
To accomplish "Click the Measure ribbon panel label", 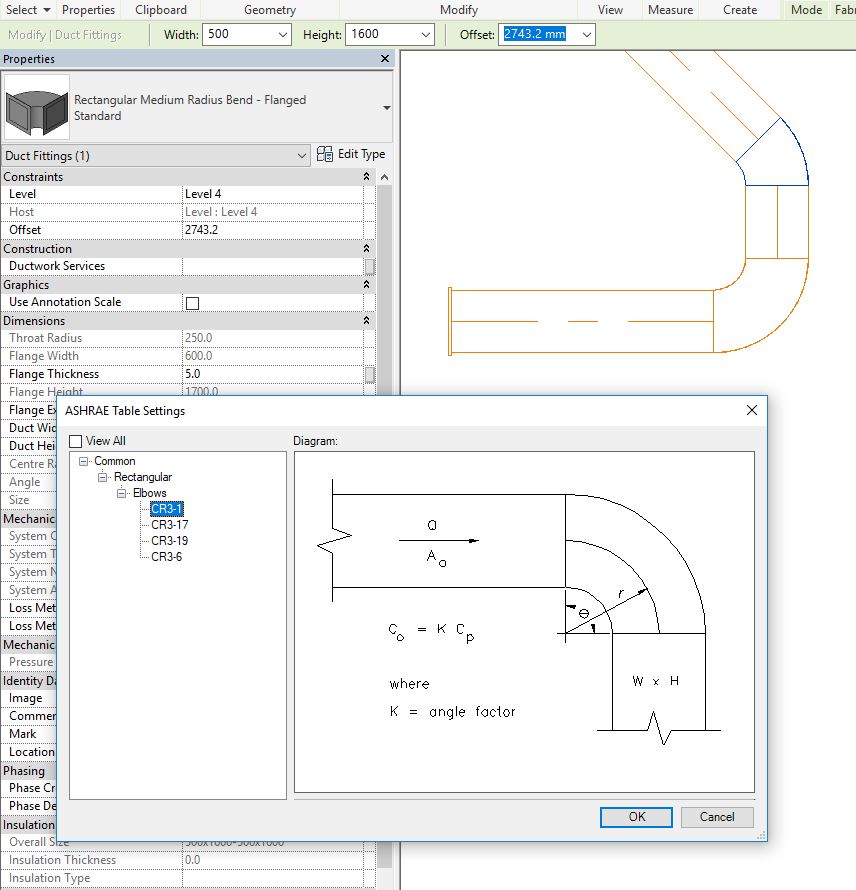I will pyautogui.click(x=670, y=10).
